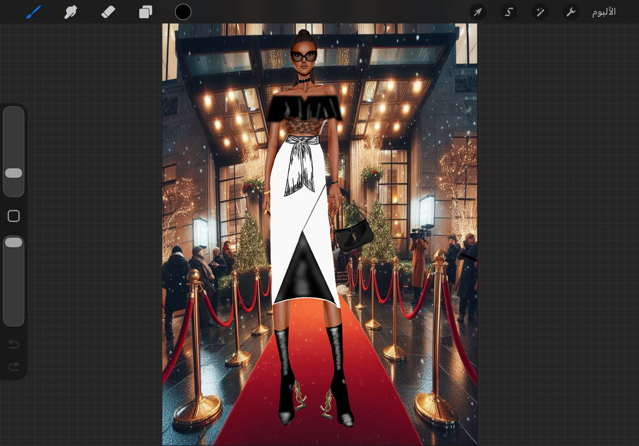Open the black color picker circle

tap(183, 12)
